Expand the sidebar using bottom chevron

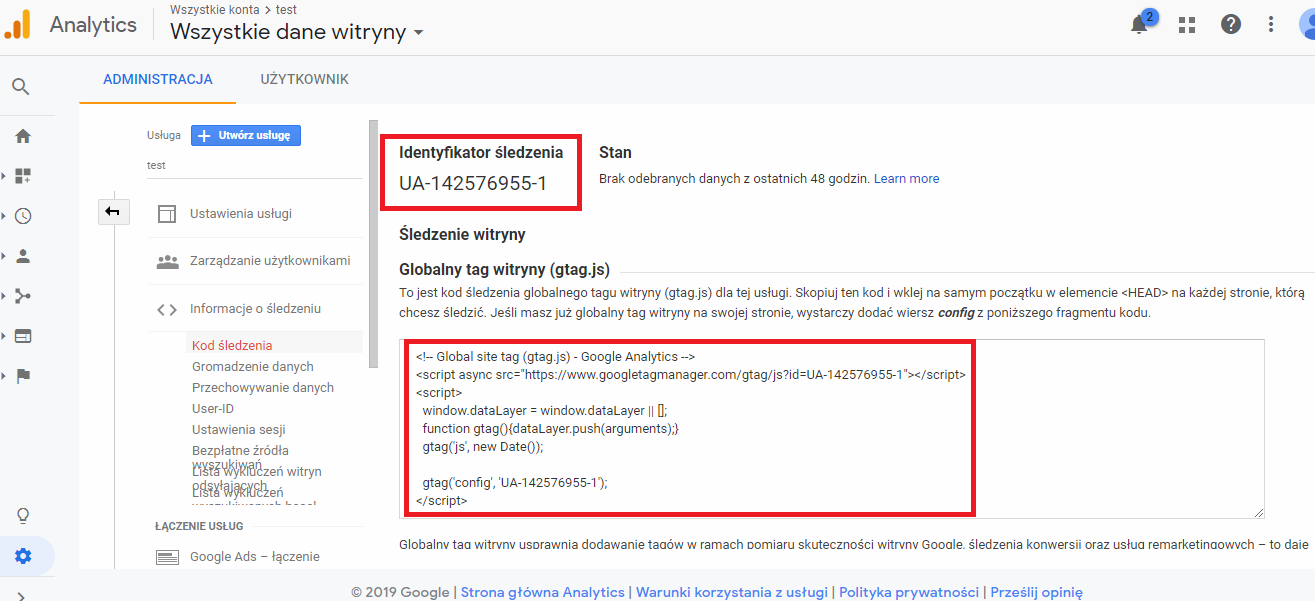[x=22, y=596]
